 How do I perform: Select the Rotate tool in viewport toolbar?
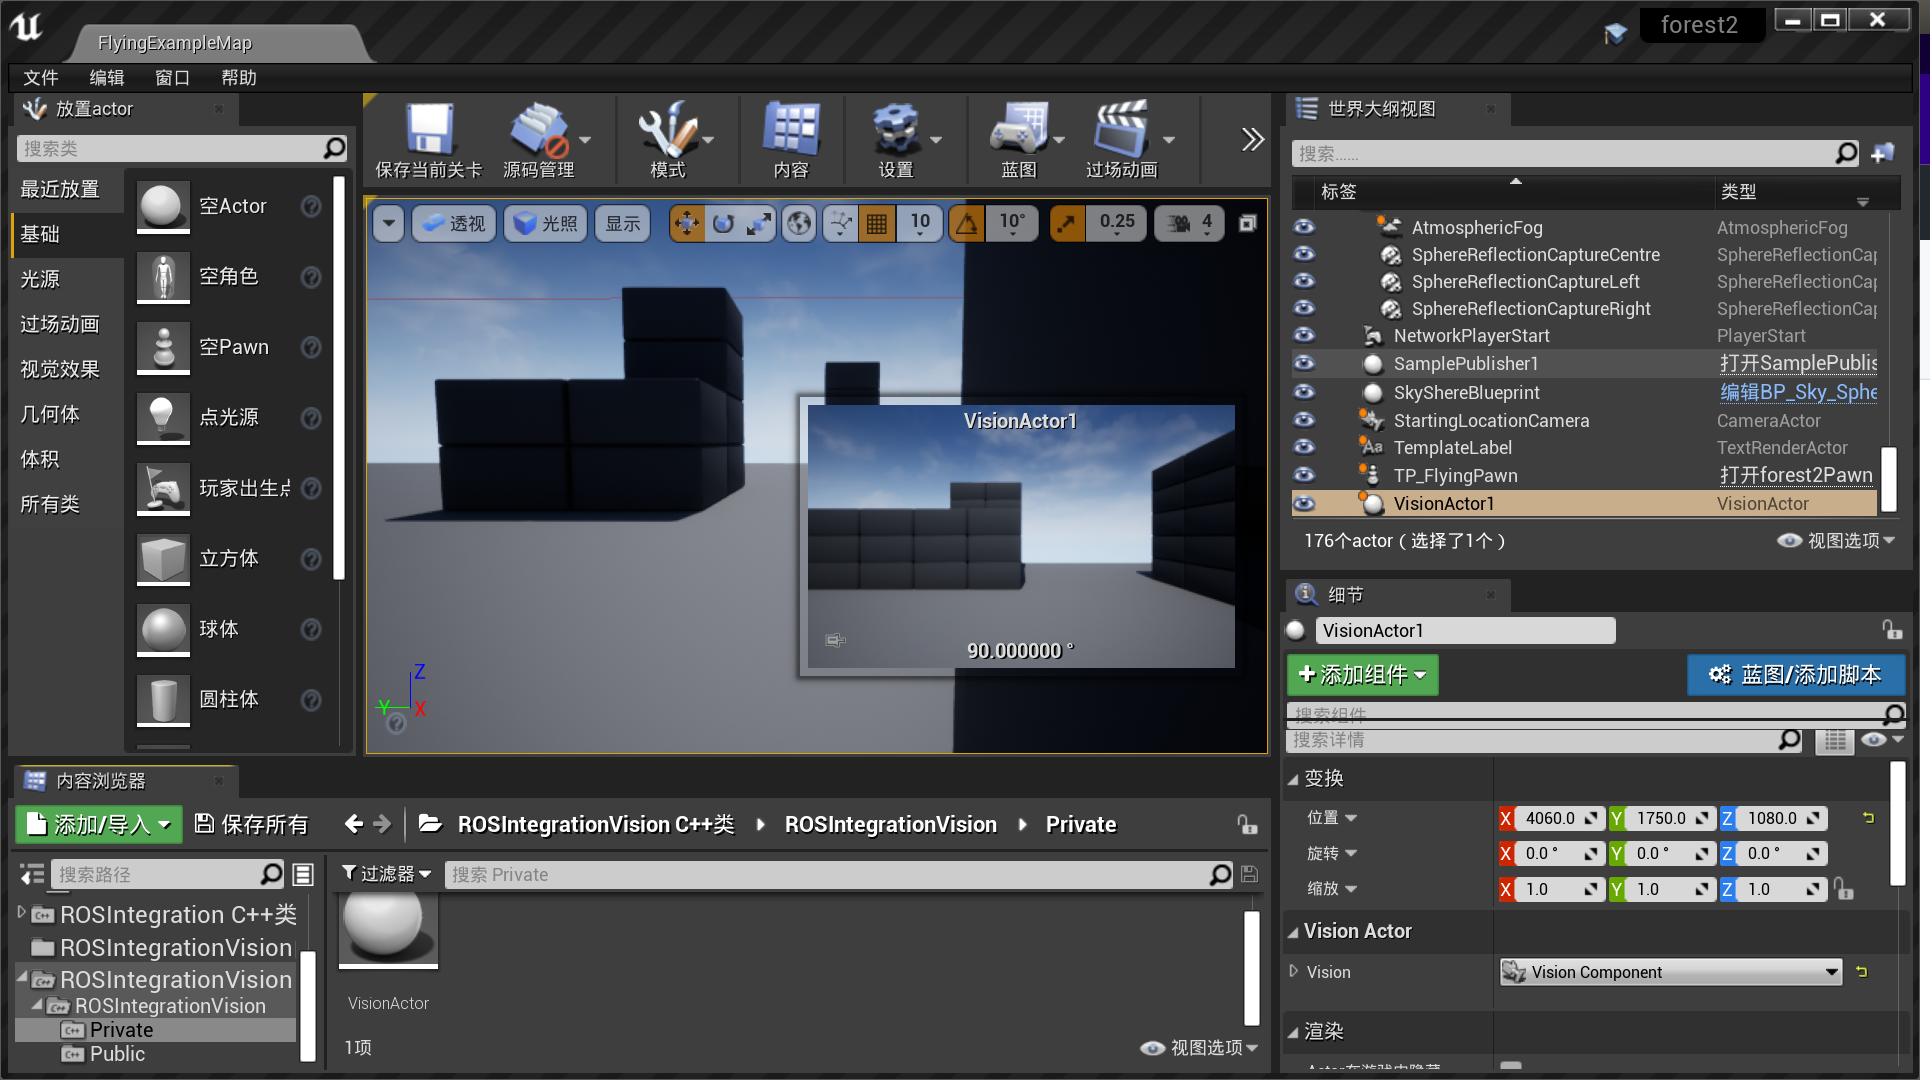point(723,223)
